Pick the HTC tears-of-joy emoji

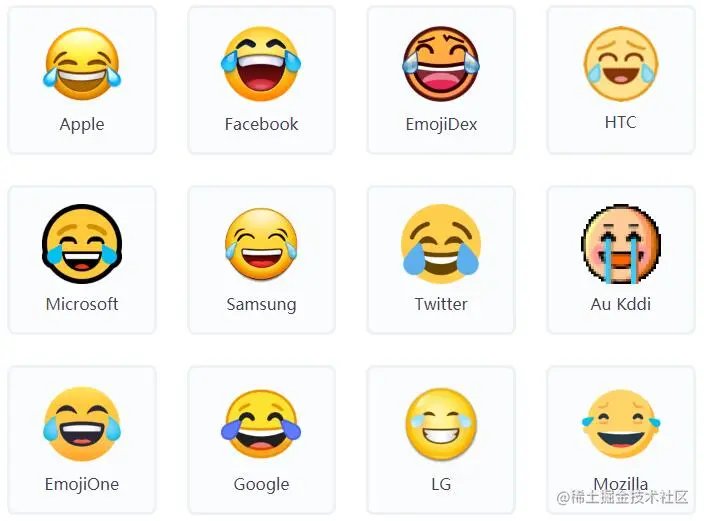620,63
